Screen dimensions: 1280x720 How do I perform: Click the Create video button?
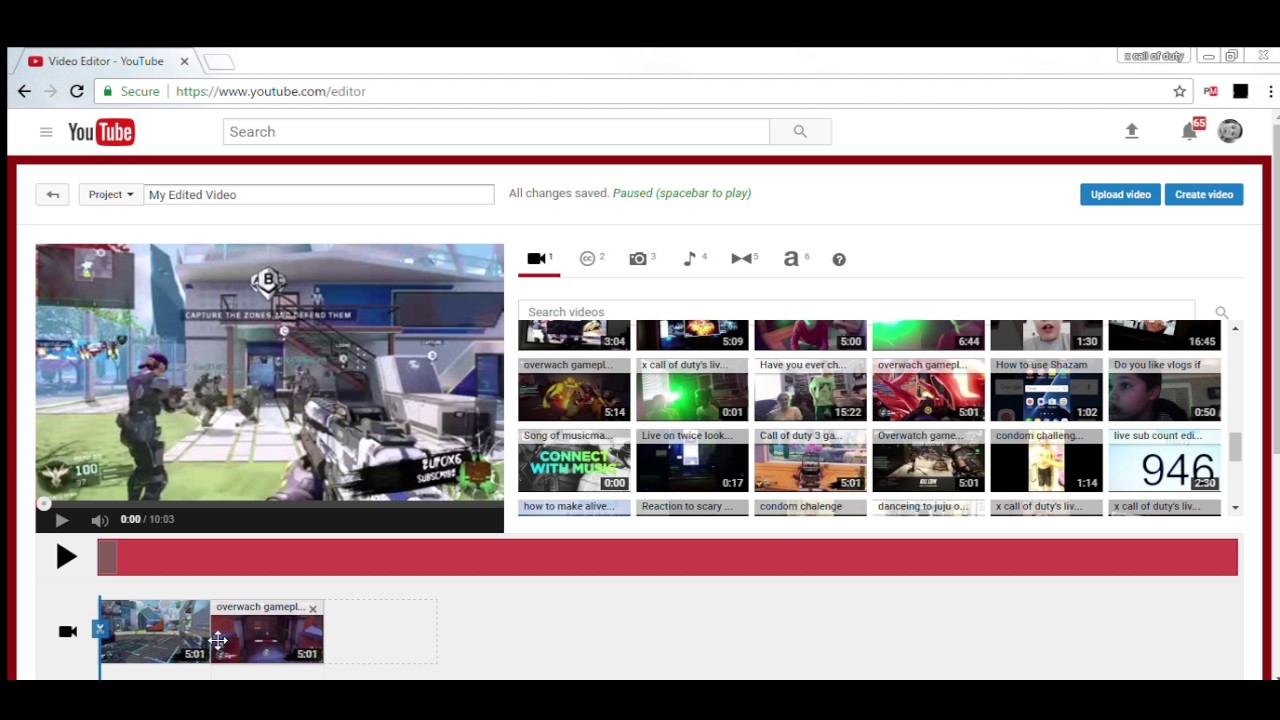1204,194
